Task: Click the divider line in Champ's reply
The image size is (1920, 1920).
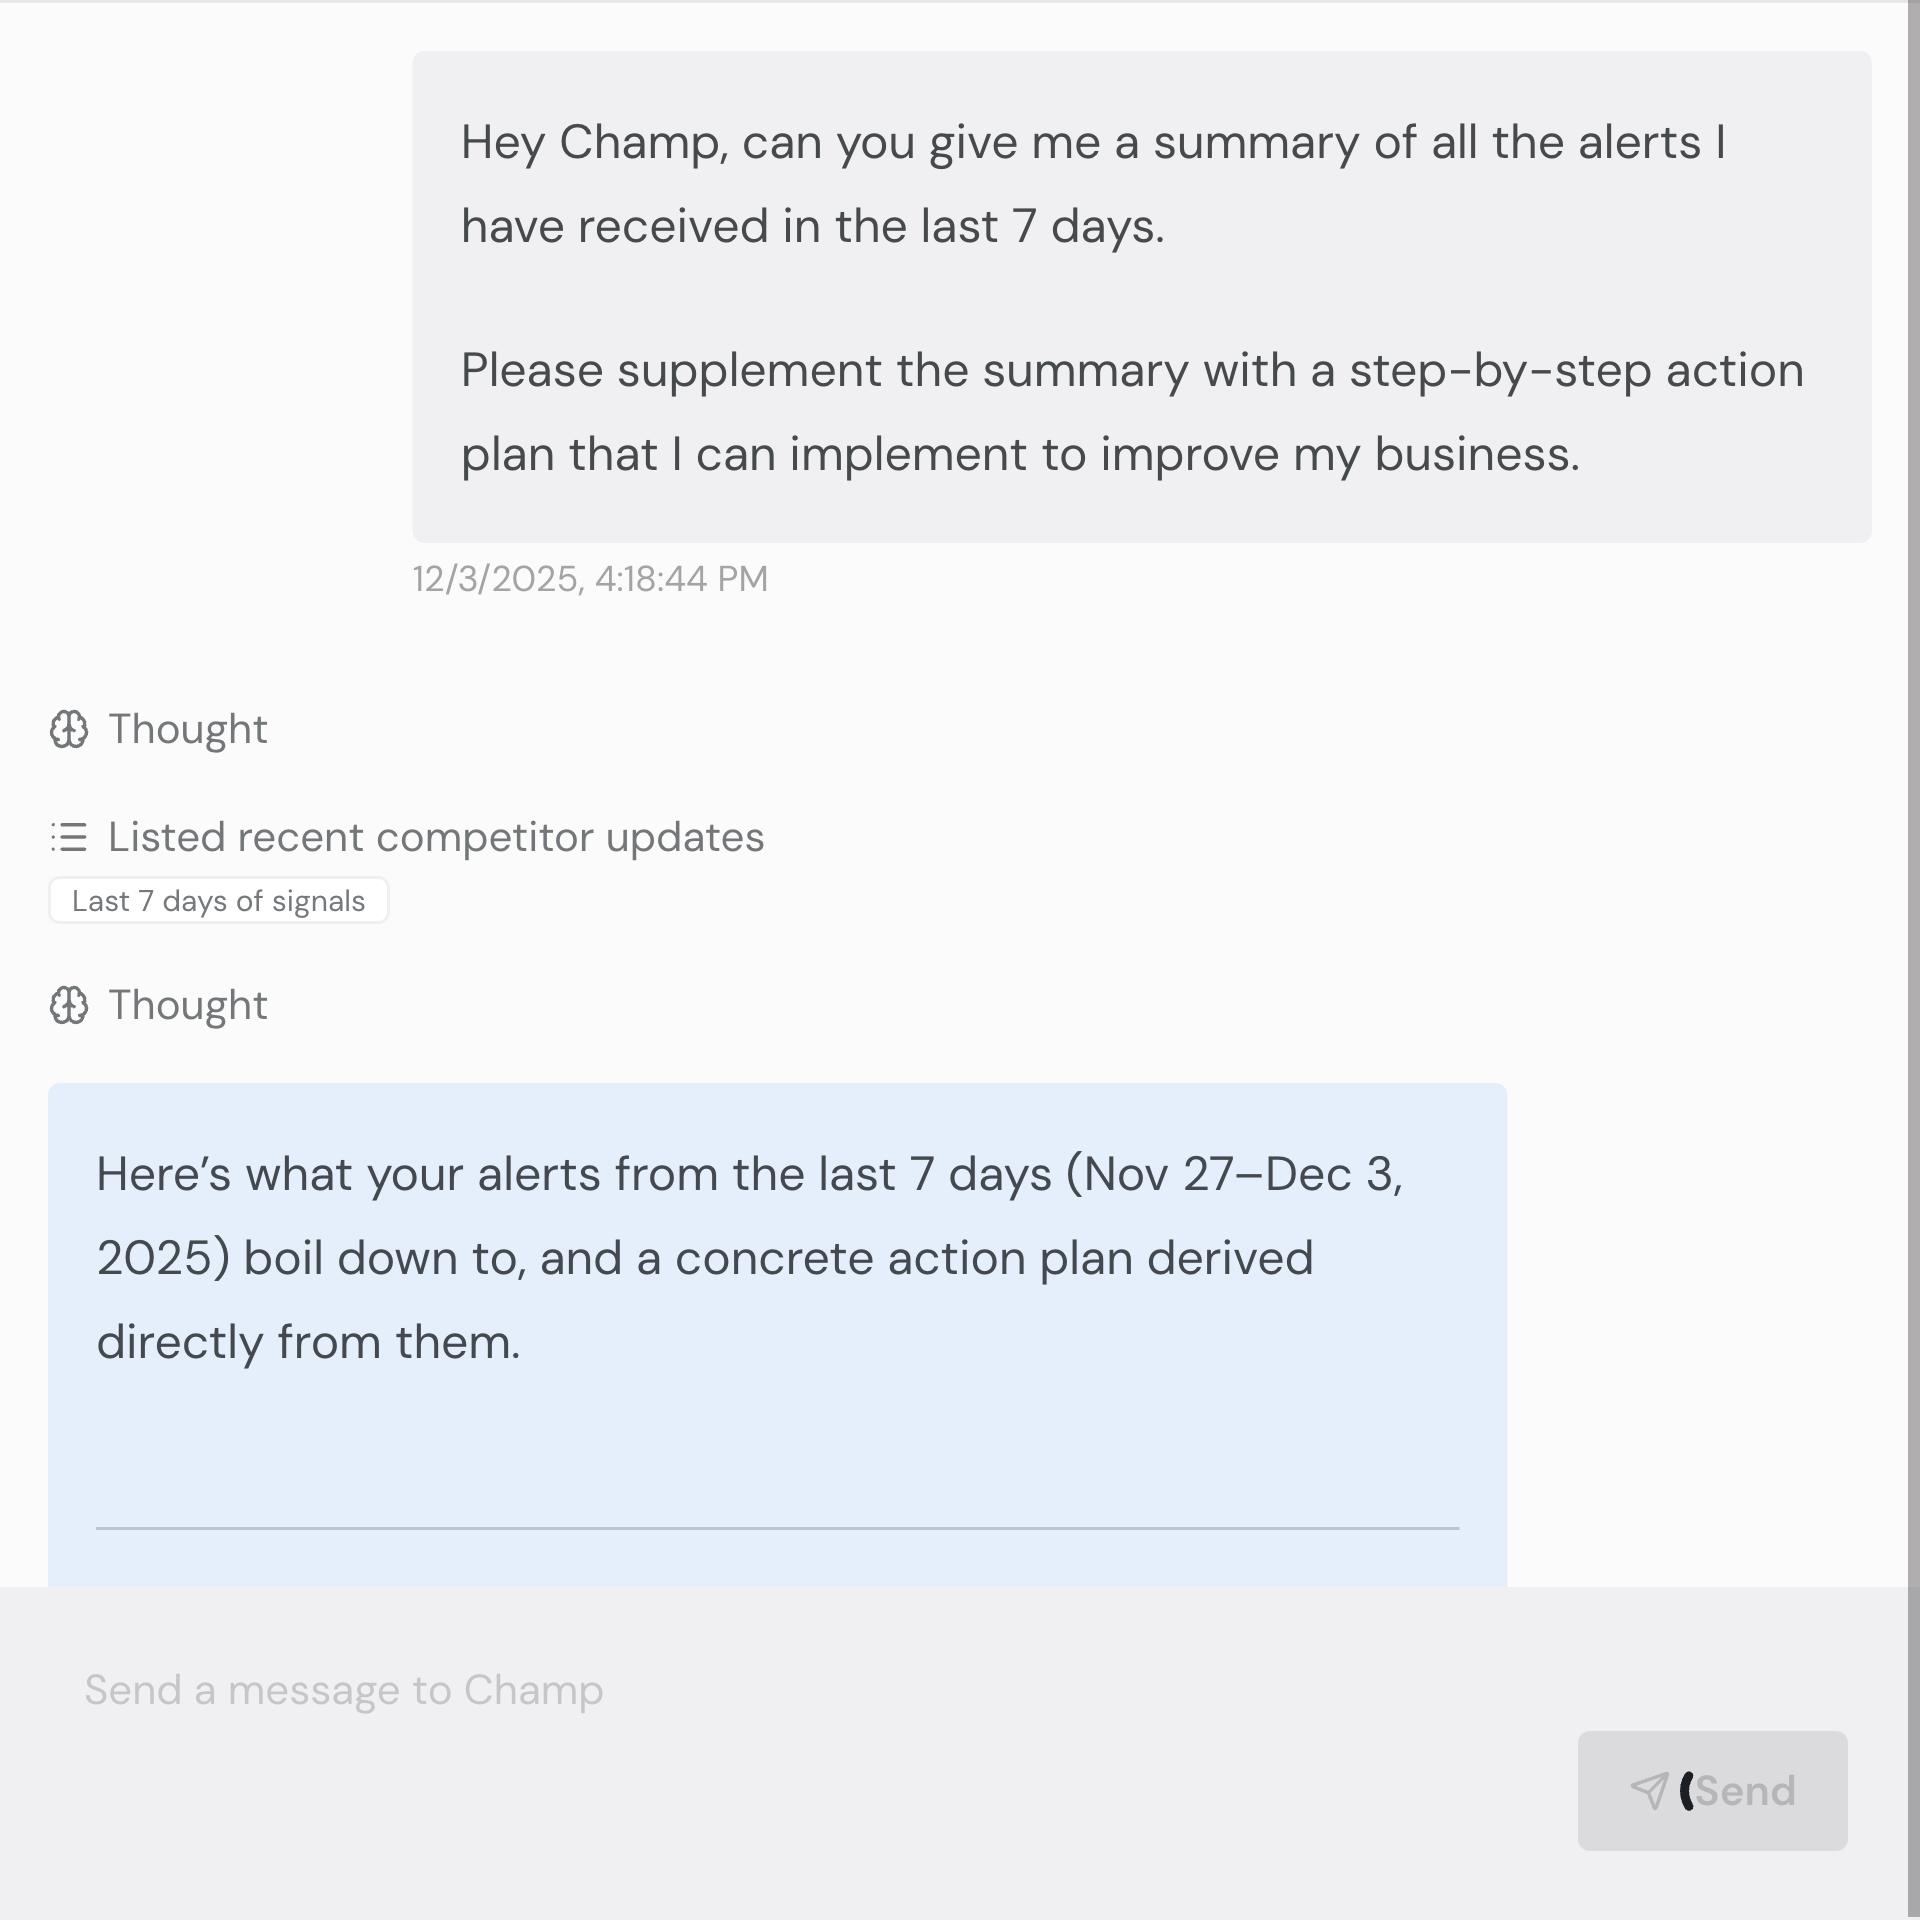Action: click(777, 1528)
